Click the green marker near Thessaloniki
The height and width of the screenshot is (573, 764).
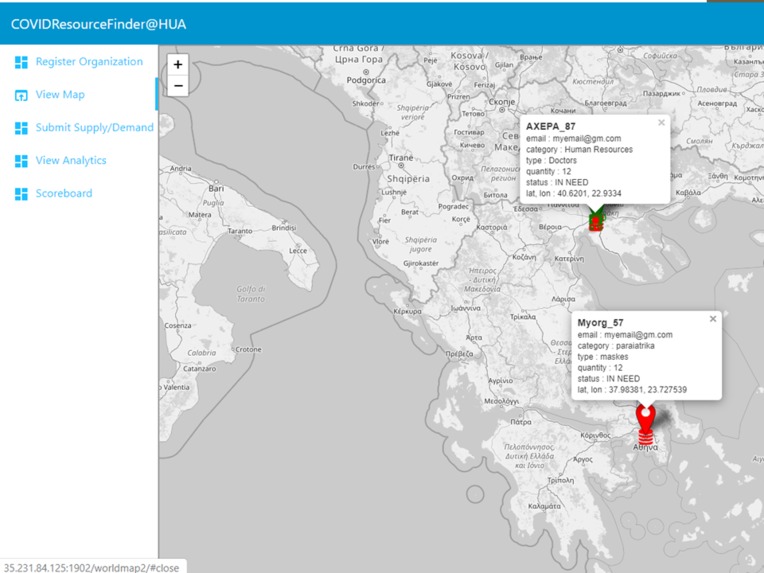[x=595, y=220]
